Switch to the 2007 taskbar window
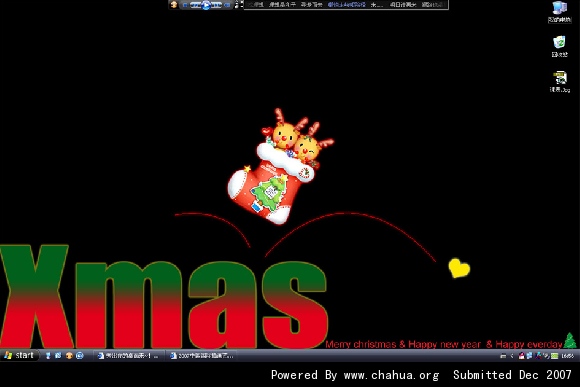The width and height of the screenshot is (580, 387). tap(202, 356)
